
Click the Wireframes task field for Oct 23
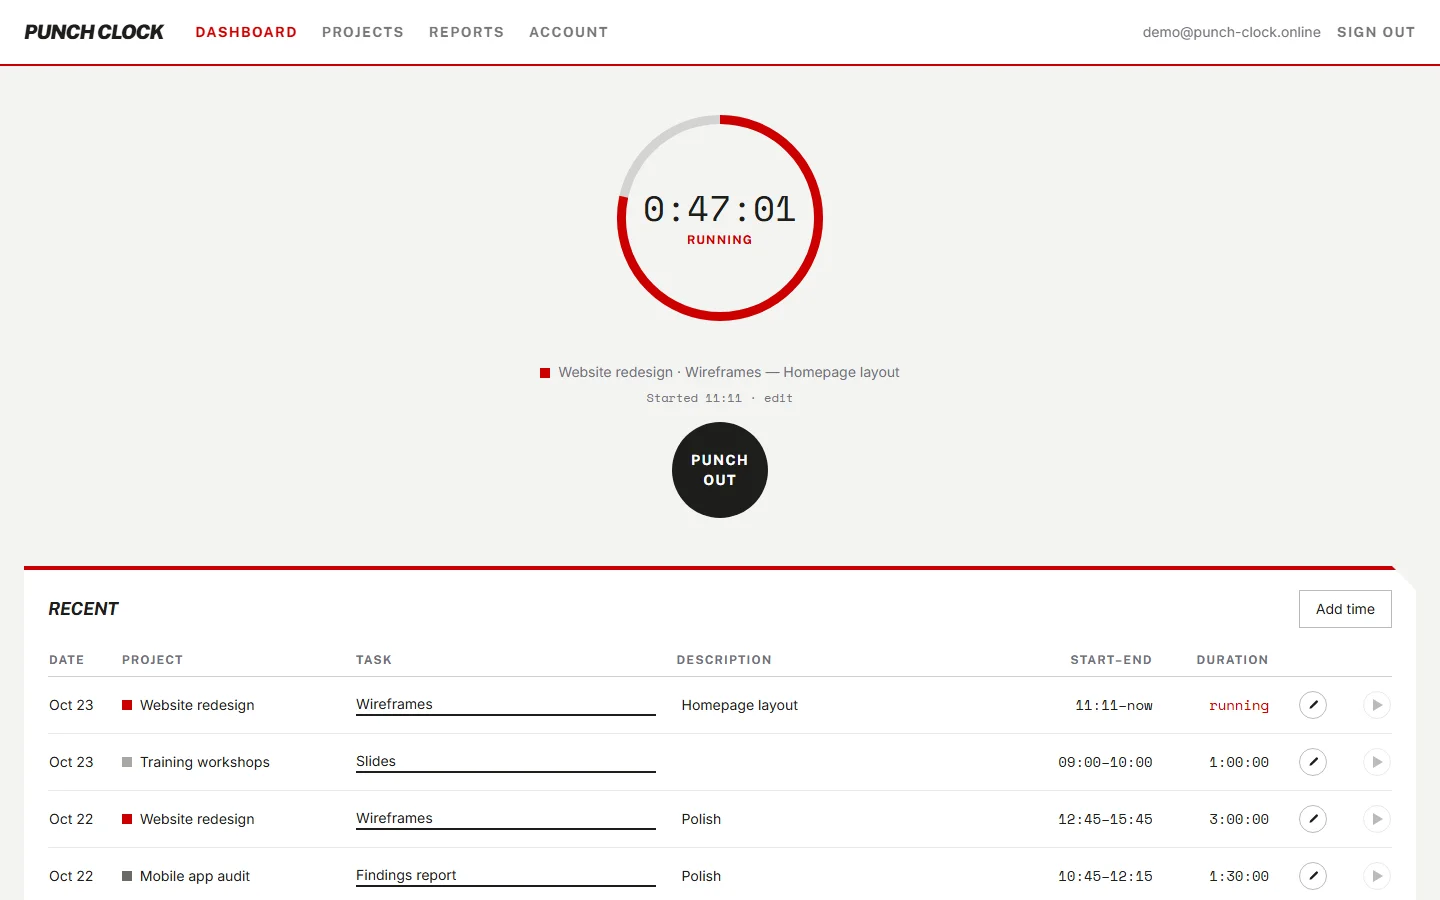506,705
